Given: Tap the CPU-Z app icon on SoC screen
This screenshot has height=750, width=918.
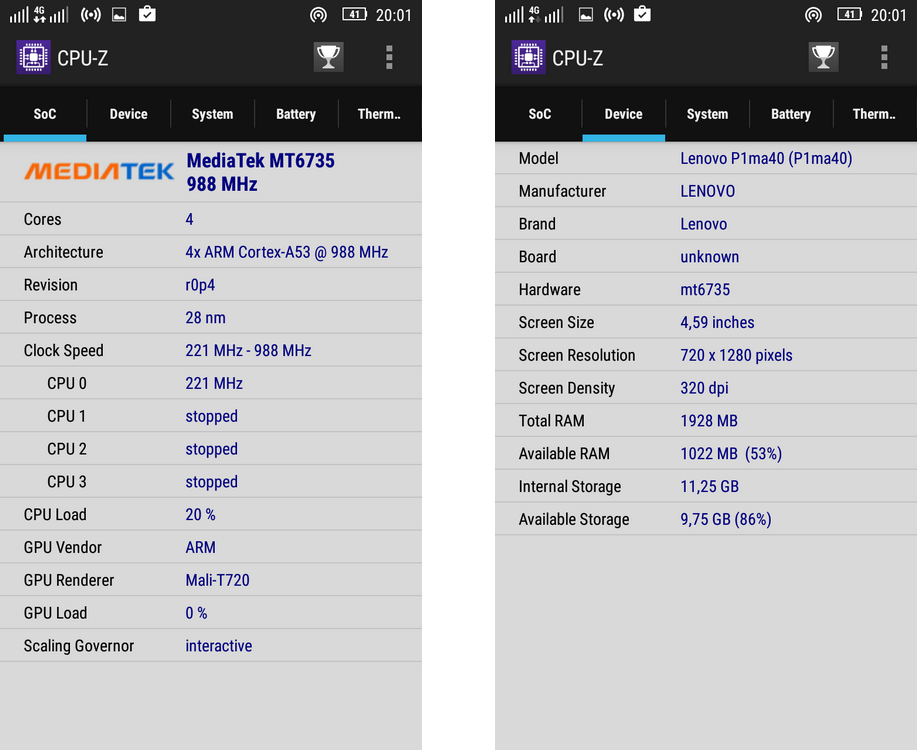Looking at the screenshot, I should point(33,57).
